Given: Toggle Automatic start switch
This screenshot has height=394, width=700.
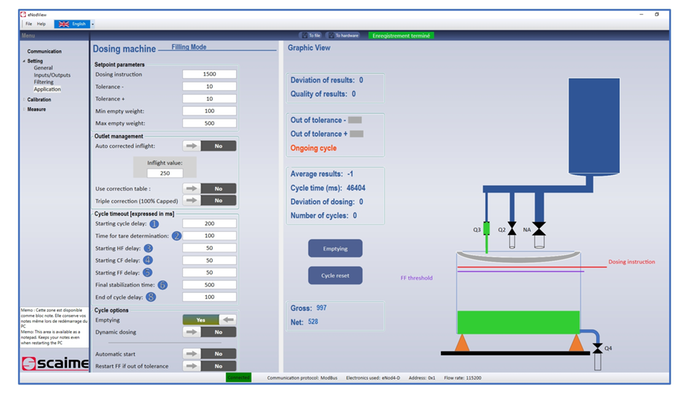Looking at the screenshot, I should click(x=209, y=354).
